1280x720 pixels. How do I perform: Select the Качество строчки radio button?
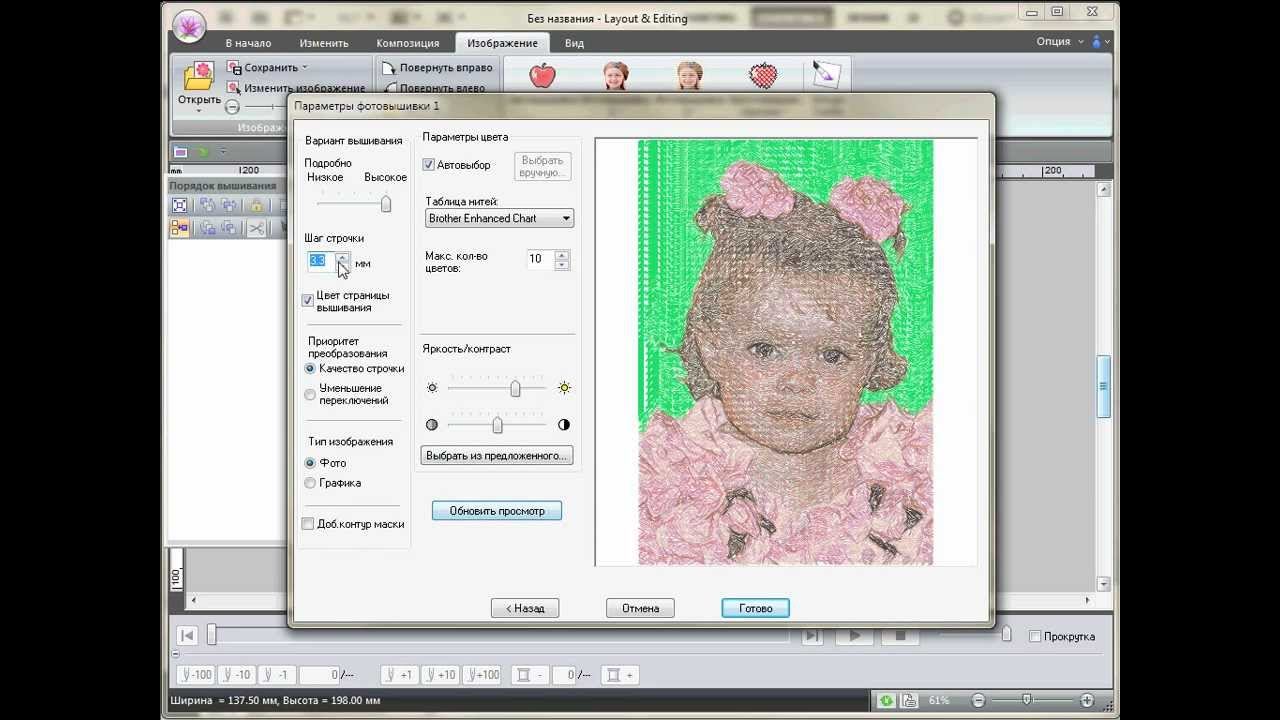(310, 369)
